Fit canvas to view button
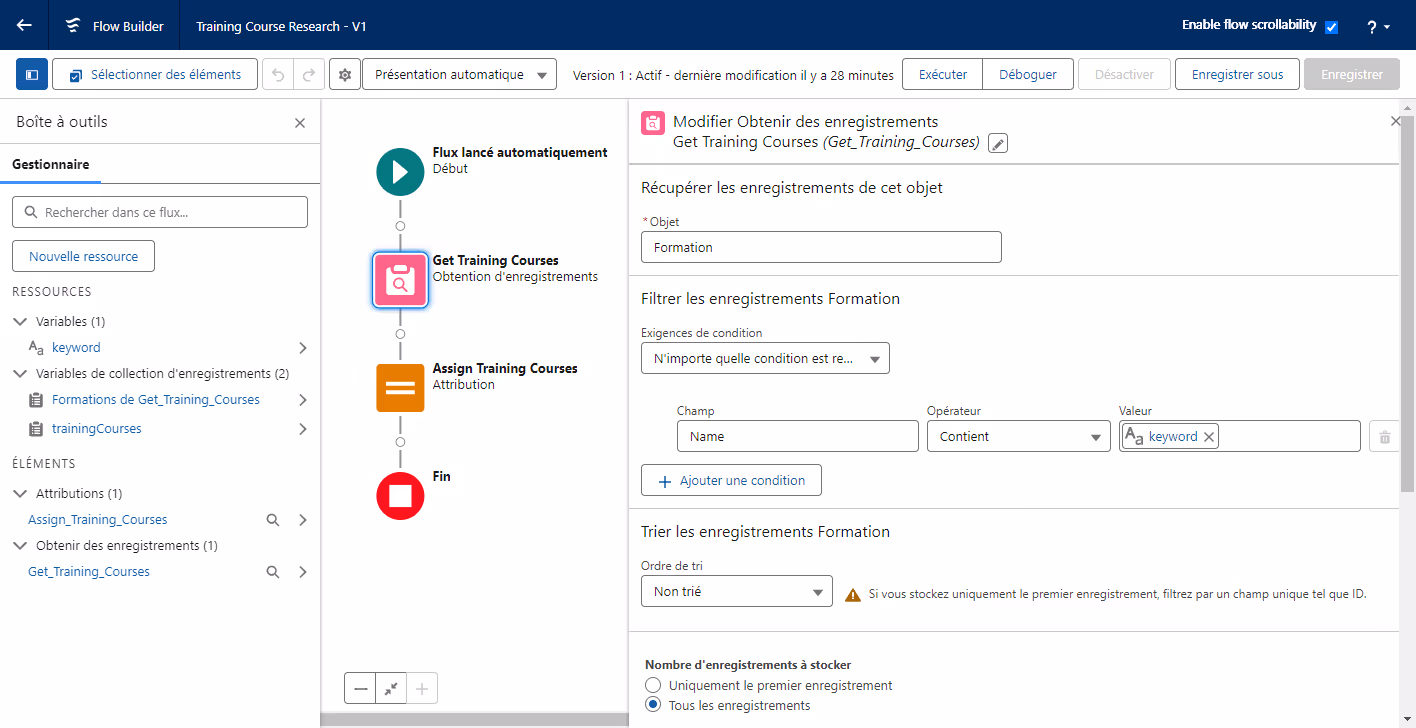The height and width of the screenshot is (728, 1416). click(x=391, y=688)
